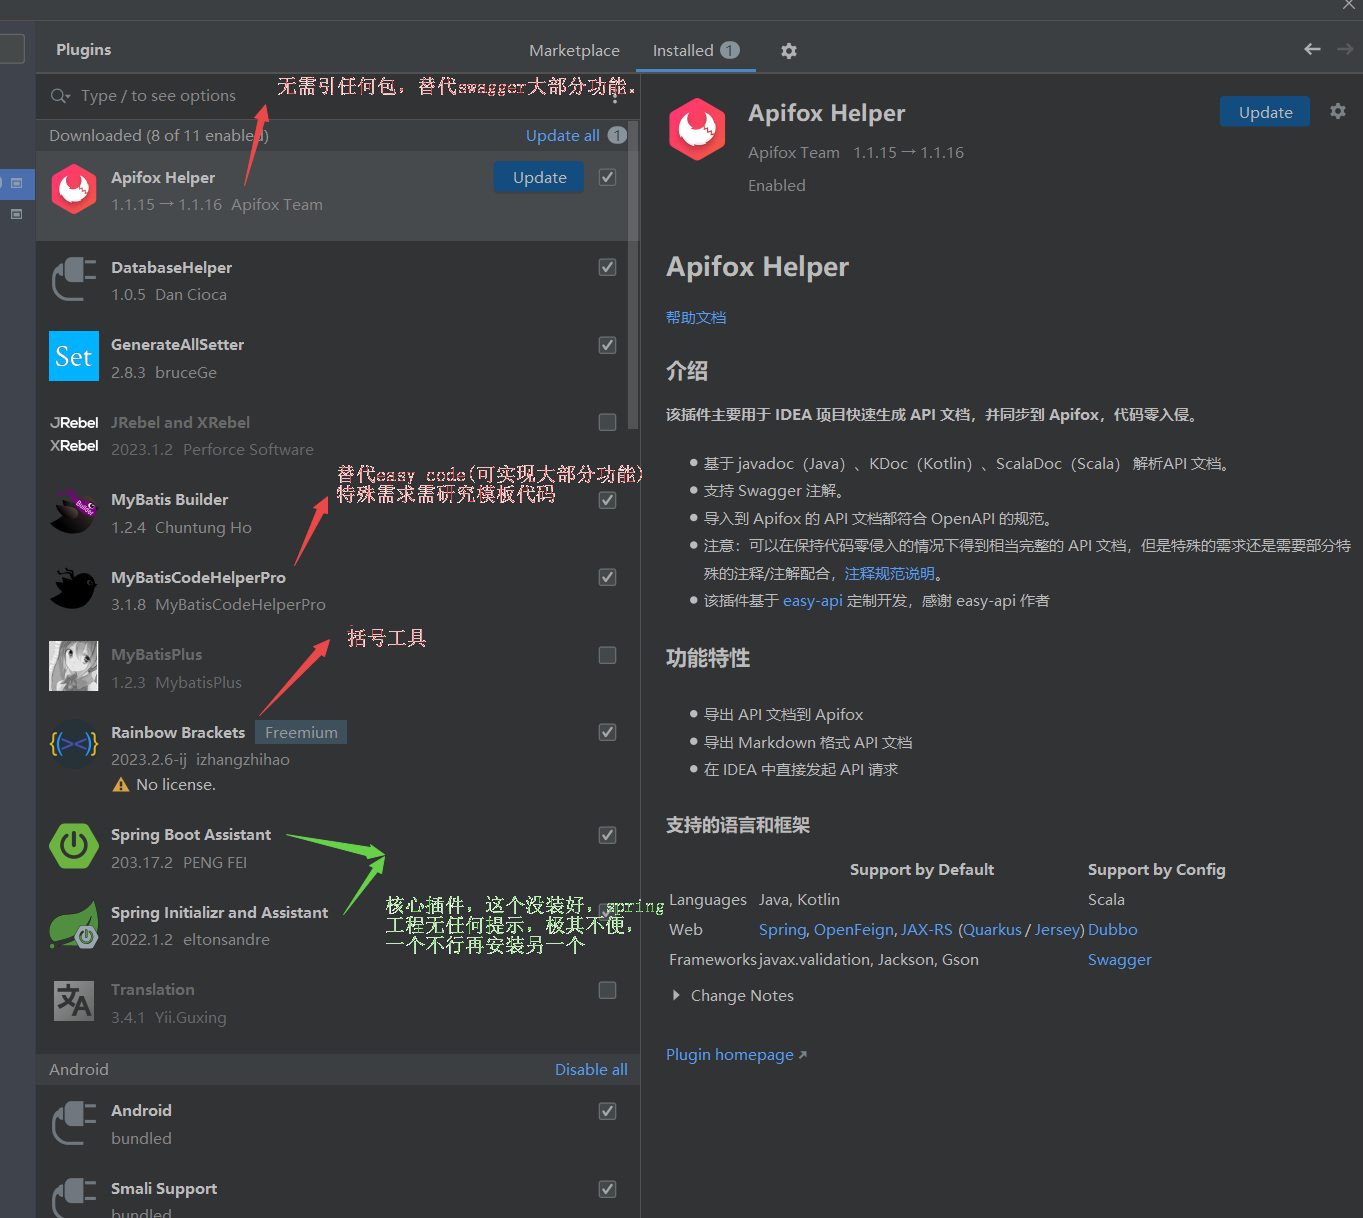Screen dimensions: 1363x1218
Task: Open the Quarkus link
Action: pos(992,930)
